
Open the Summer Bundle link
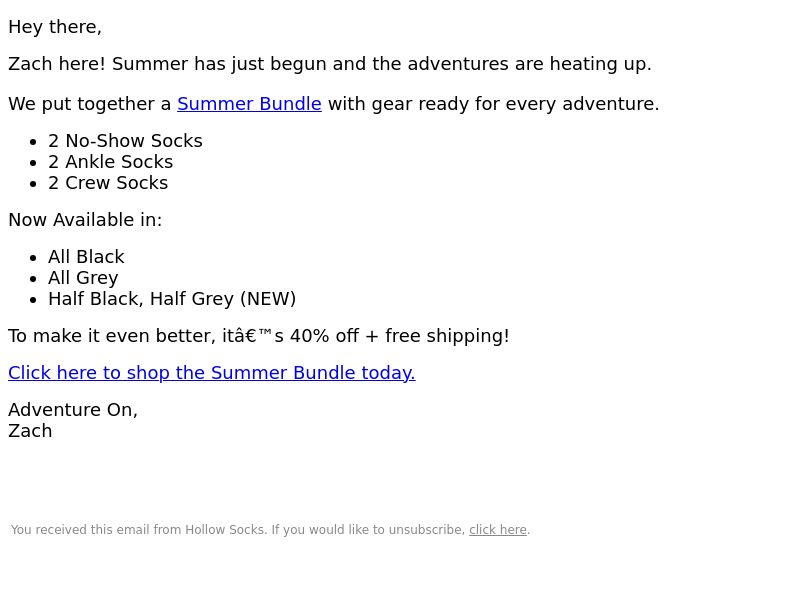pyautogui.click(x=249, y=104)
